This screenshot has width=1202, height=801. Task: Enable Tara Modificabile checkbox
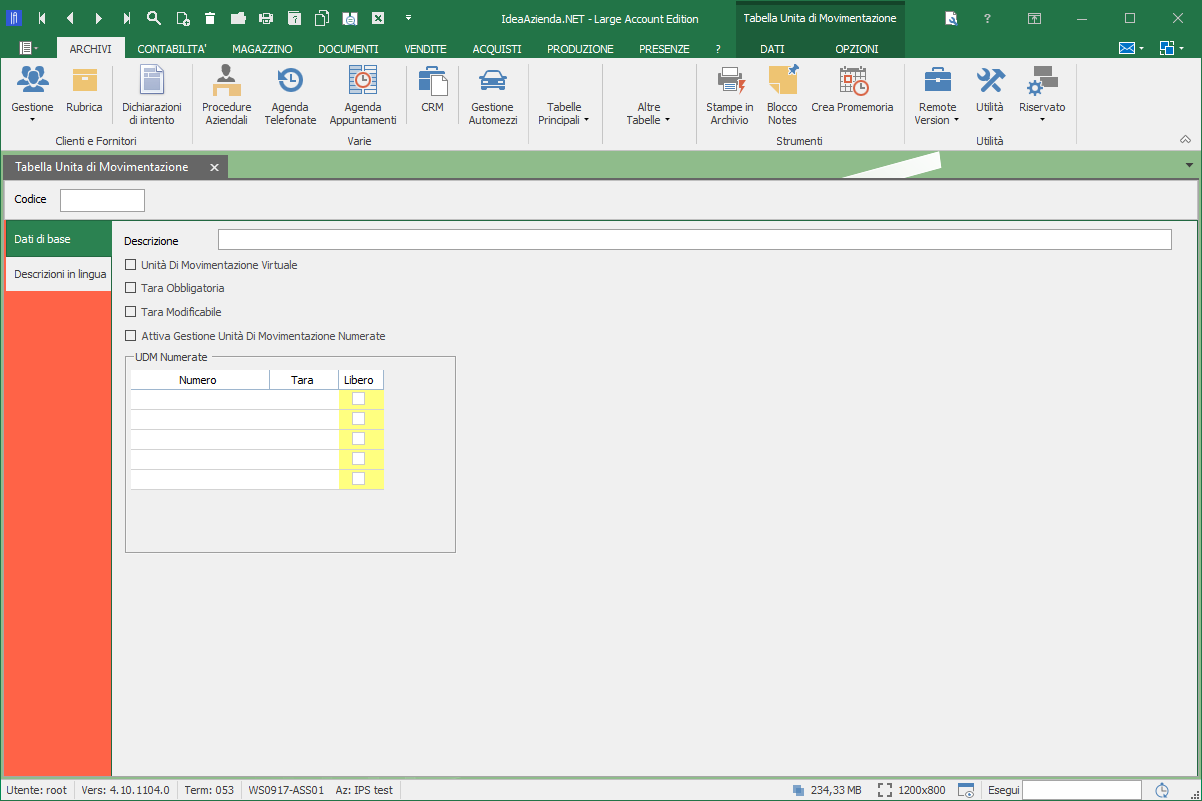(x=130, y=312)
